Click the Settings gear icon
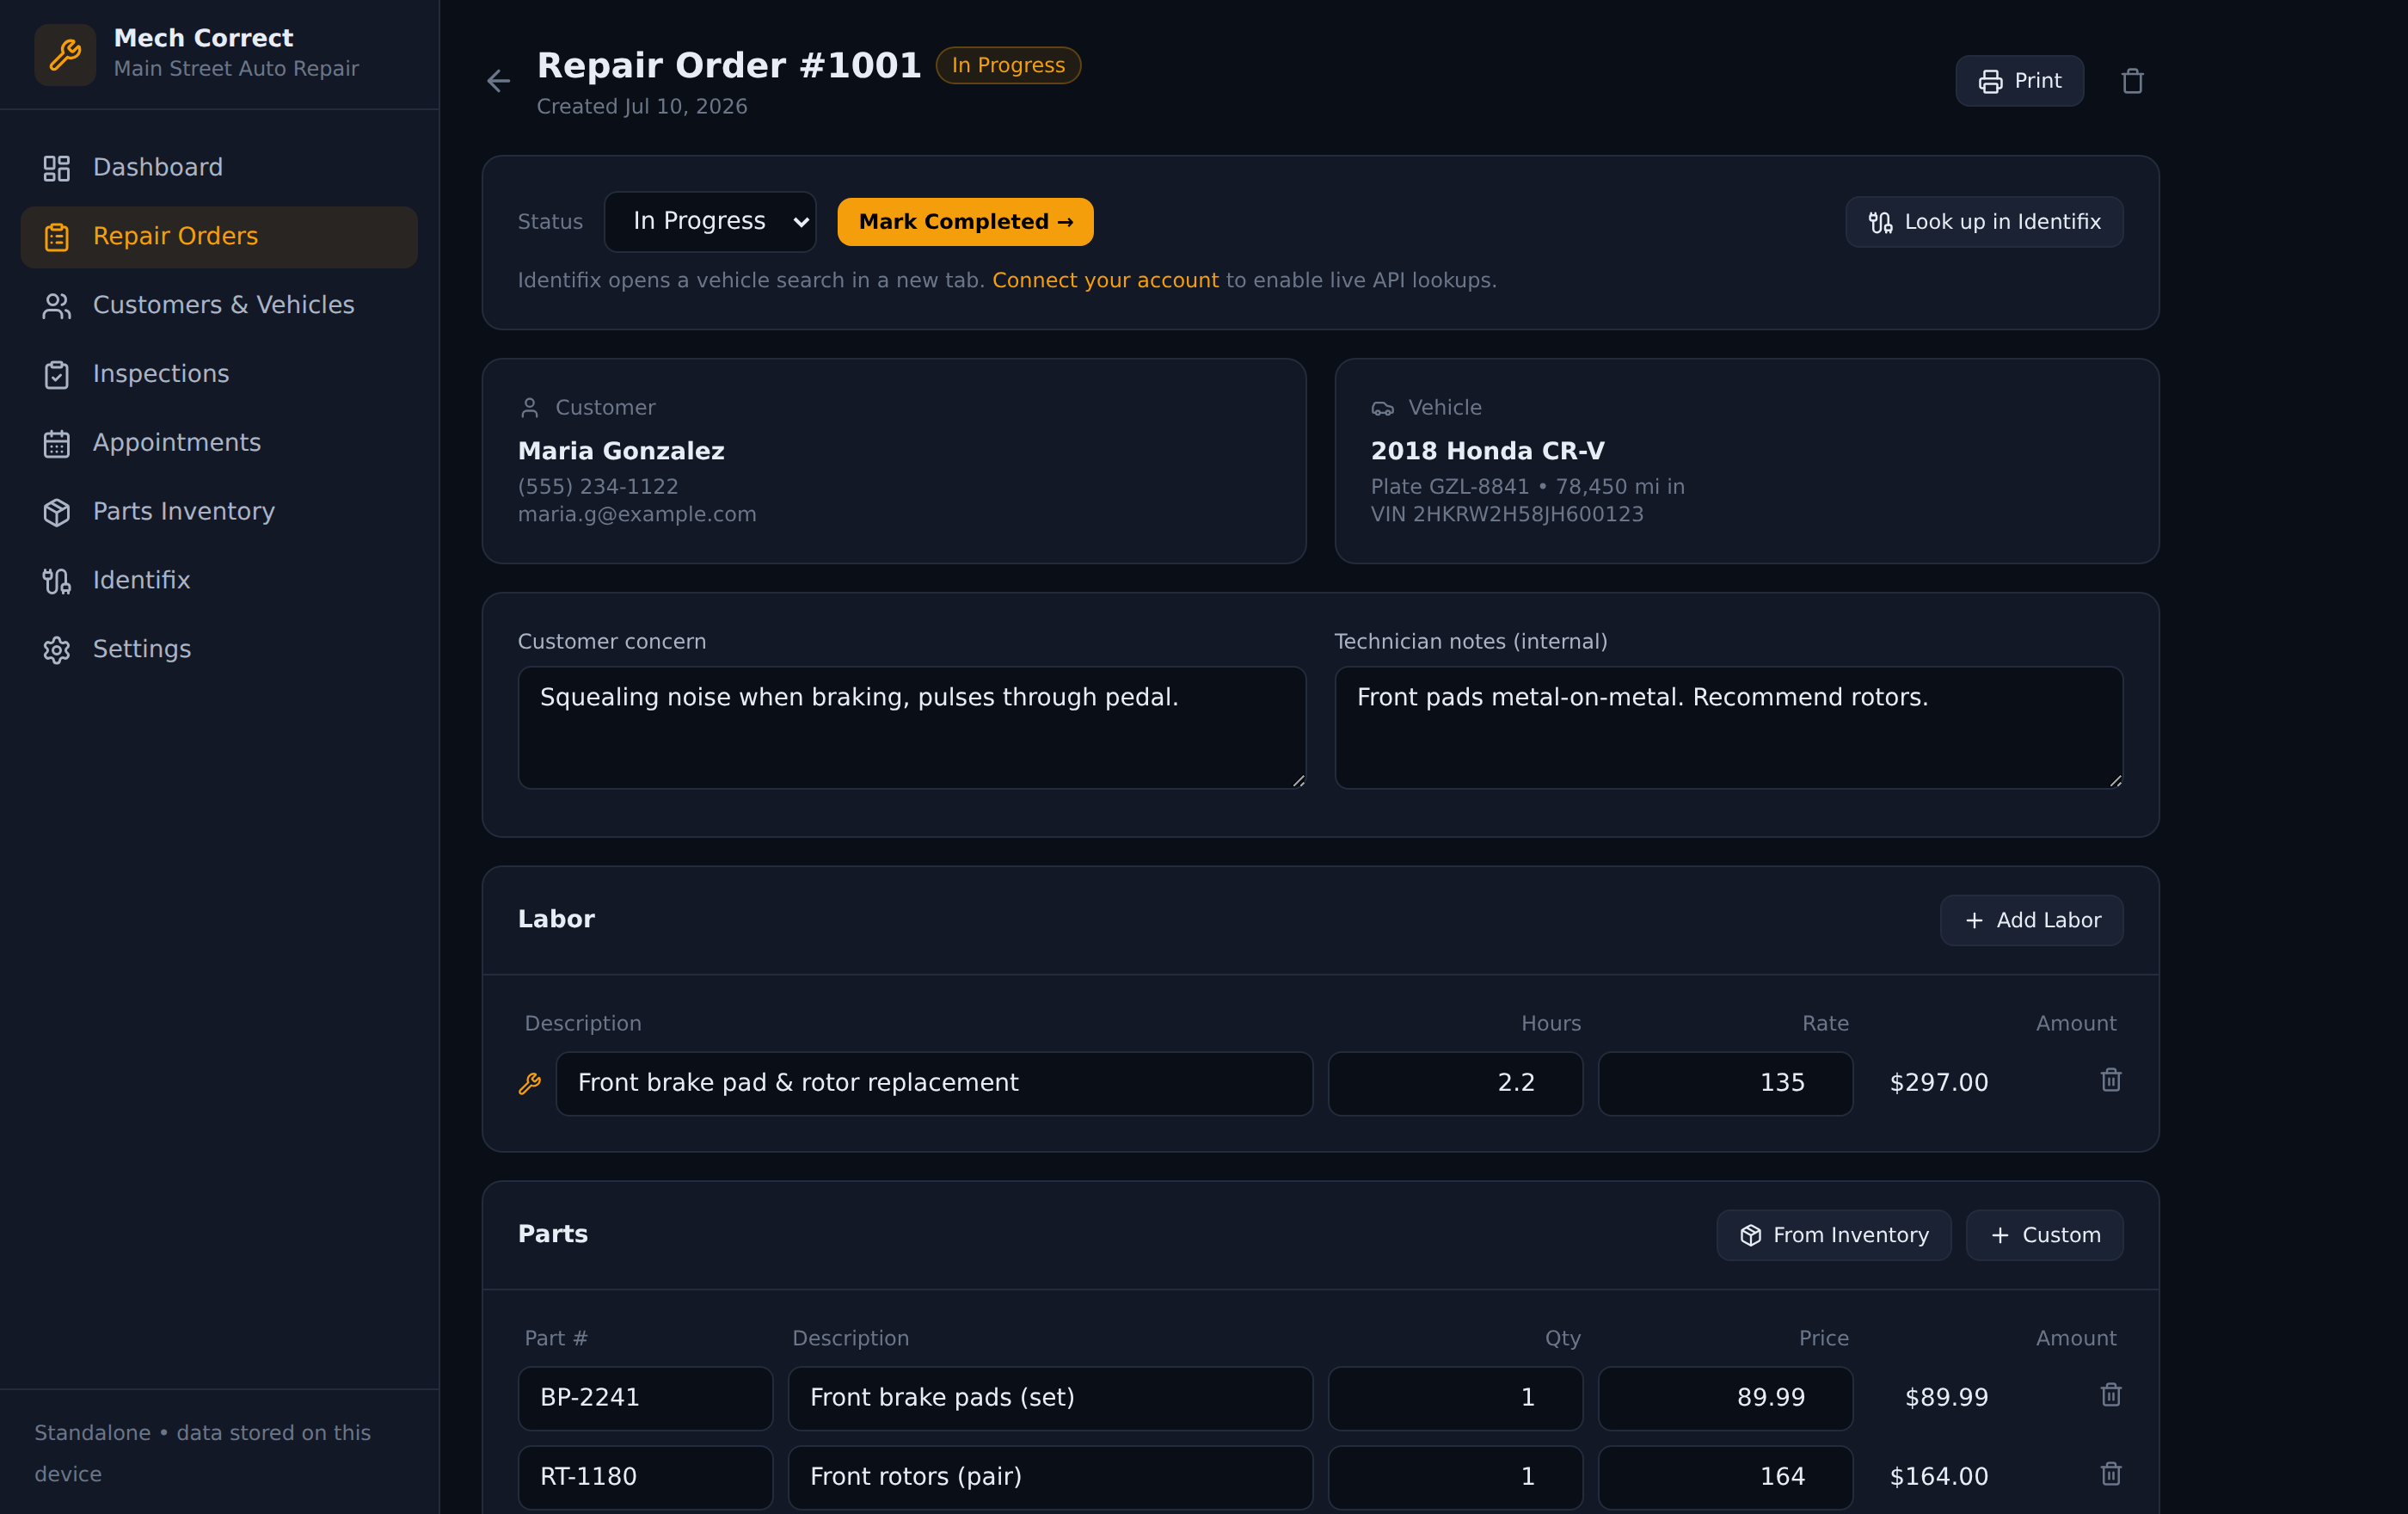This screenshot has width=2408, height=1514. click(57, 650)
